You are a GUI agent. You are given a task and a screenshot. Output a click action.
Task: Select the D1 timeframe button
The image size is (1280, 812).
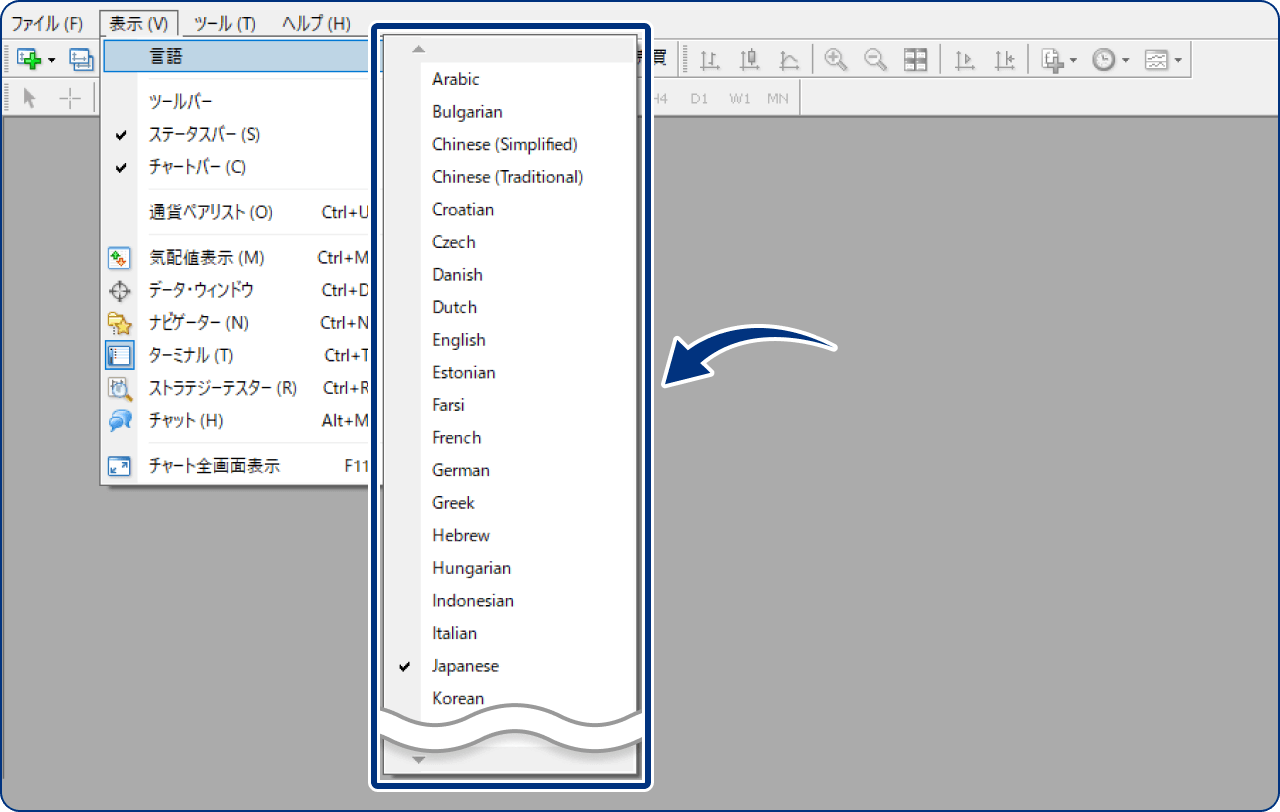point(699,98)
